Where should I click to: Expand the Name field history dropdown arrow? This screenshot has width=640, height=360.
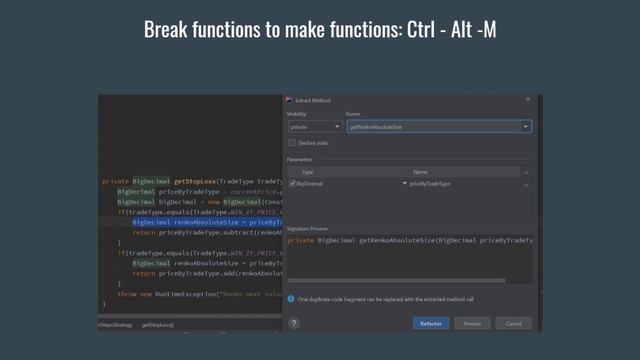click(x=526, y=127)
